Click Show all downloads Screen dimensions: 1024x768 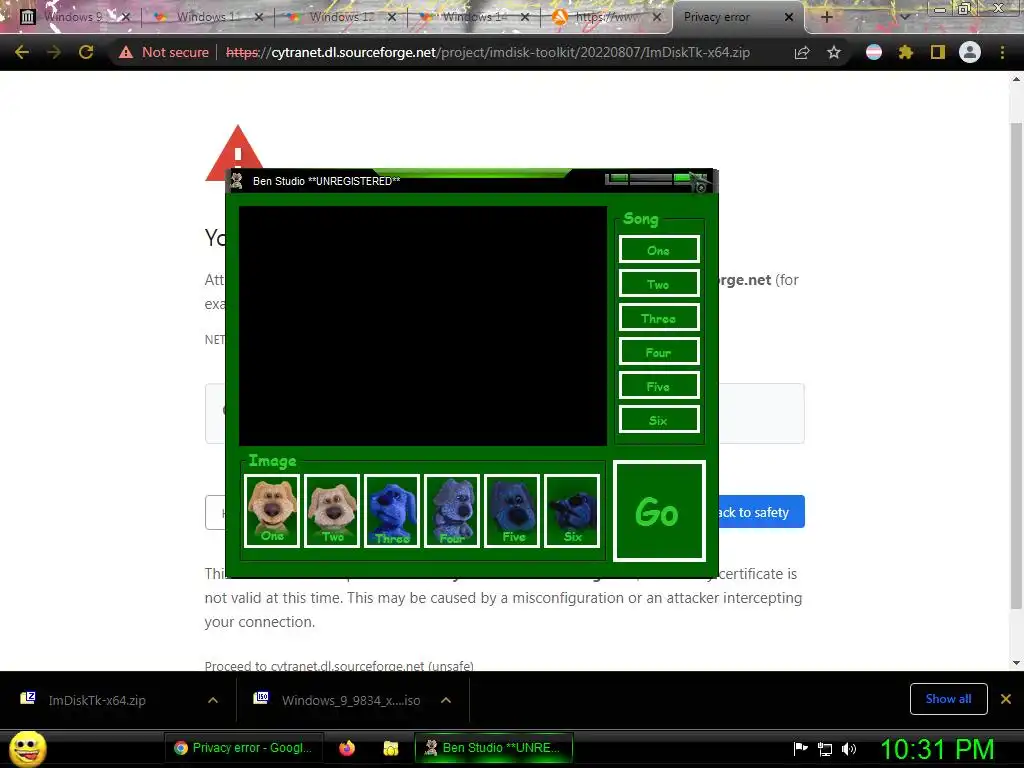tap(948, 699)
